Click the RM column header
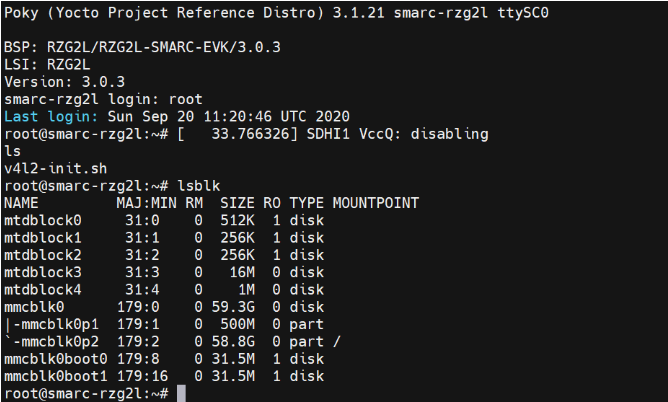This screenshot has height=402, width=668. (x=194, y=203)
